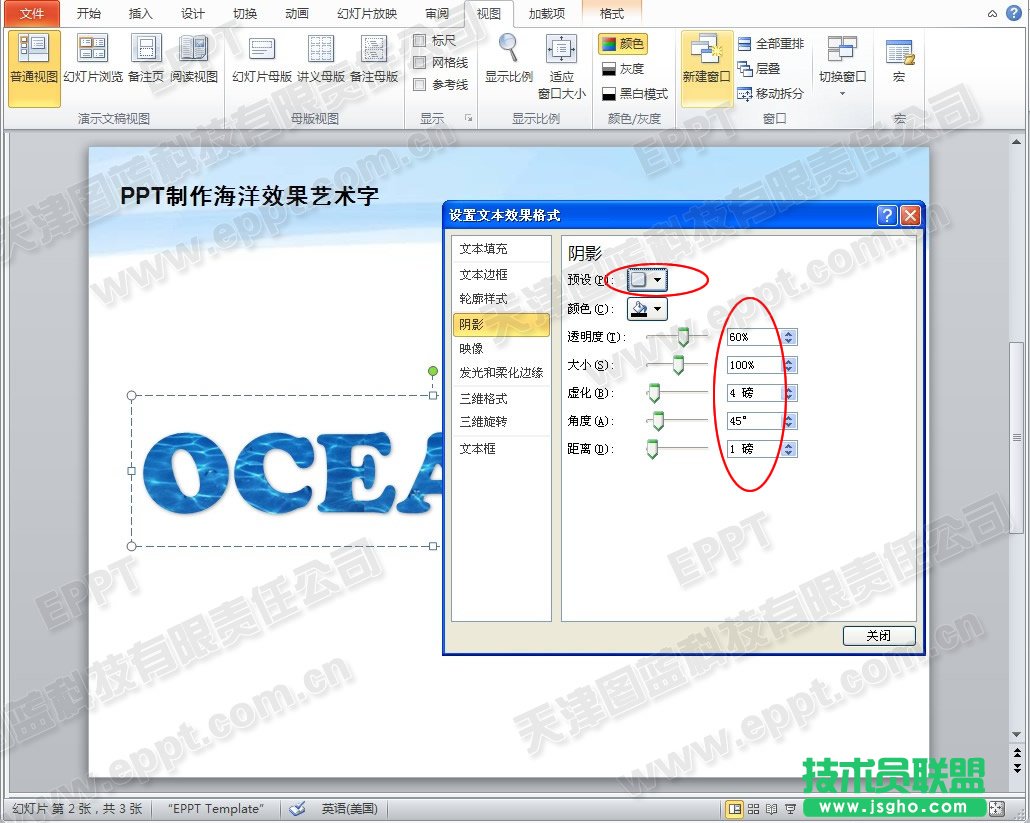Enable the 标尺 ruler checkbox
This screenshot has width=1030, height=823.
pos(420,41)
